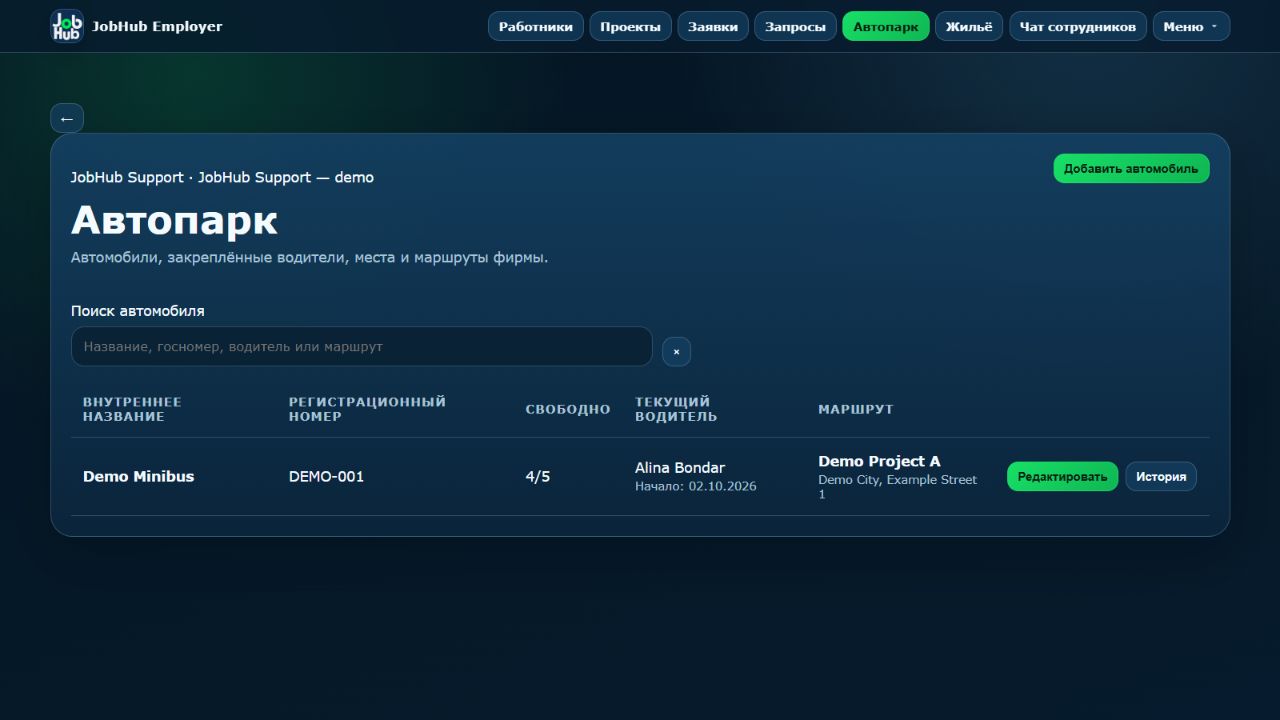Click the Свободно column header
The image size is (1280, 720).
pyautogui.click(x=568, y=409)
